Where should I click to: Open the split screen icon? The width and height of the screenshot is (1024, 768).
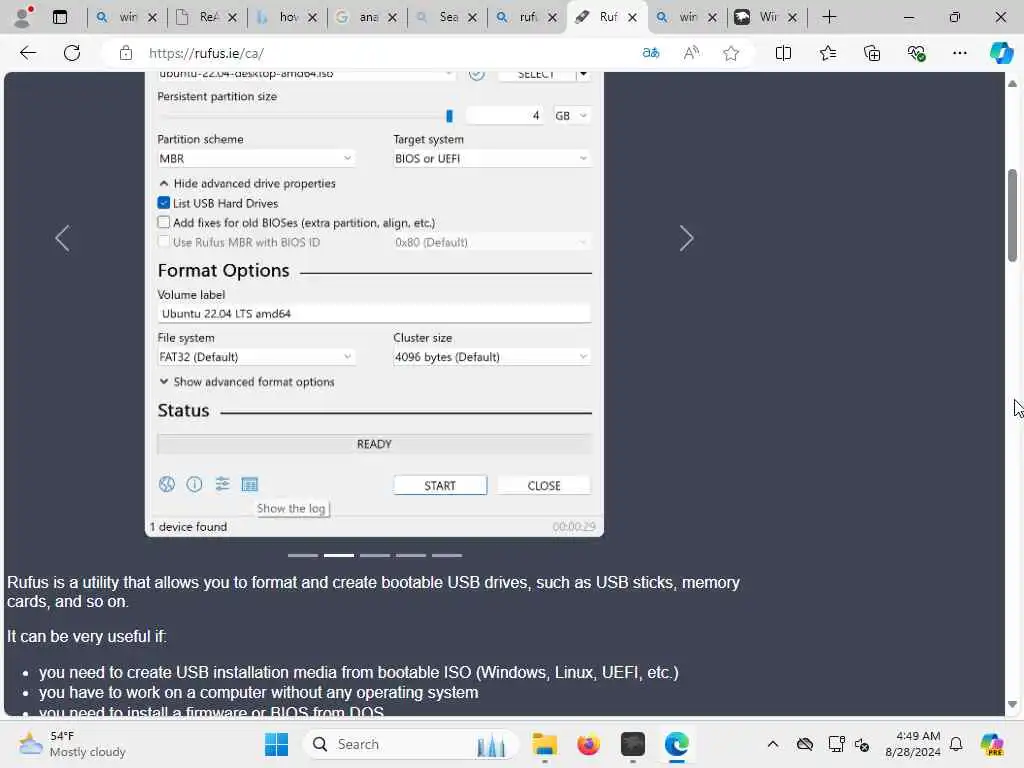click(783, 53)
